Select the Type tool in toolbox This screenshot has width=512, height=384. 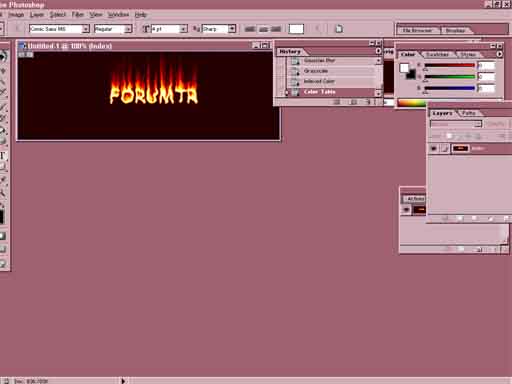click(x=3, y=155)
